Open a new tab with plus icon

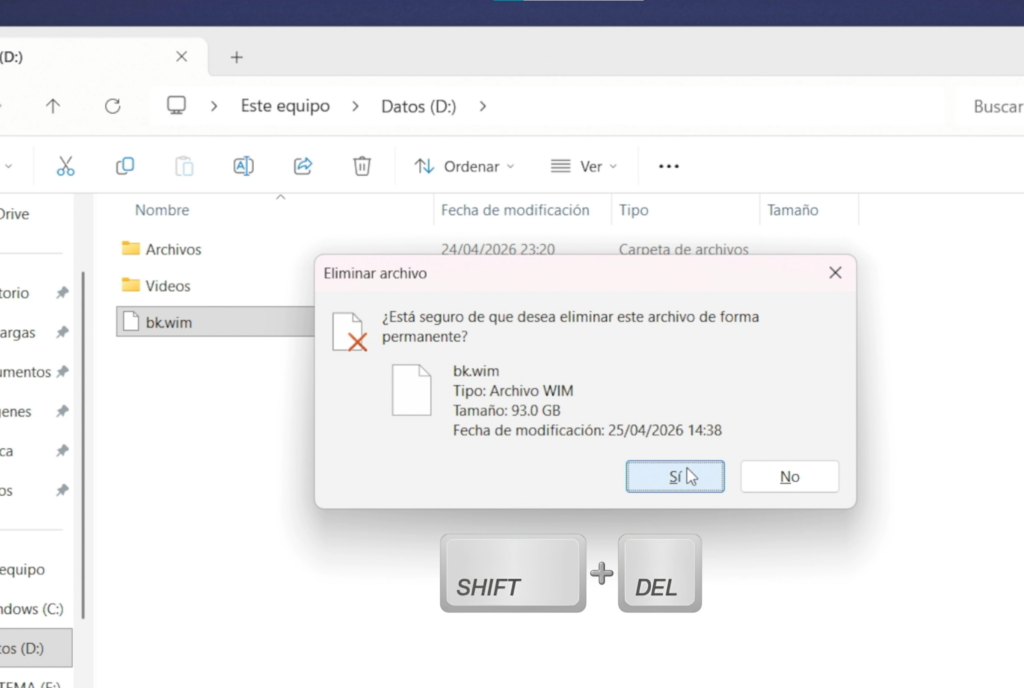coord(237,57)
